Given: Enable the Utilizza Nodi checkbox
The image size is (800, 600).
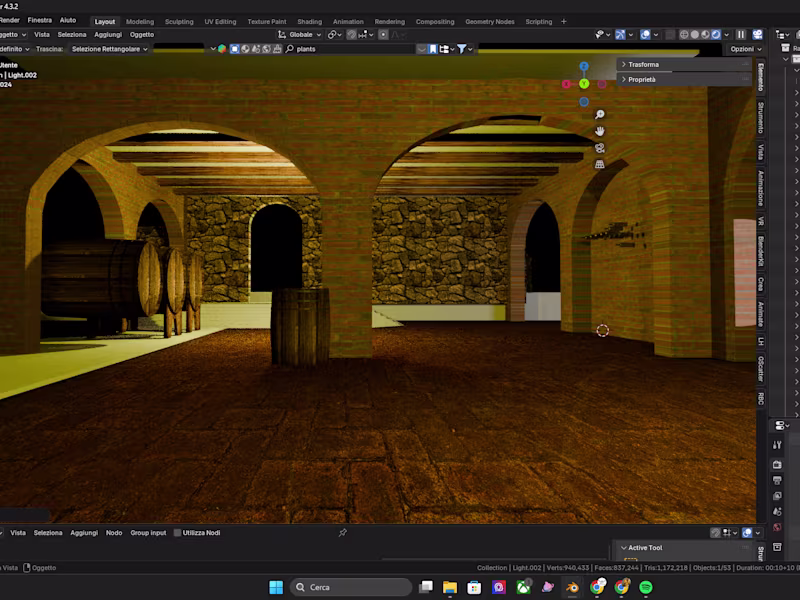Looking at the screenshot, I should (x=178, y=533).
